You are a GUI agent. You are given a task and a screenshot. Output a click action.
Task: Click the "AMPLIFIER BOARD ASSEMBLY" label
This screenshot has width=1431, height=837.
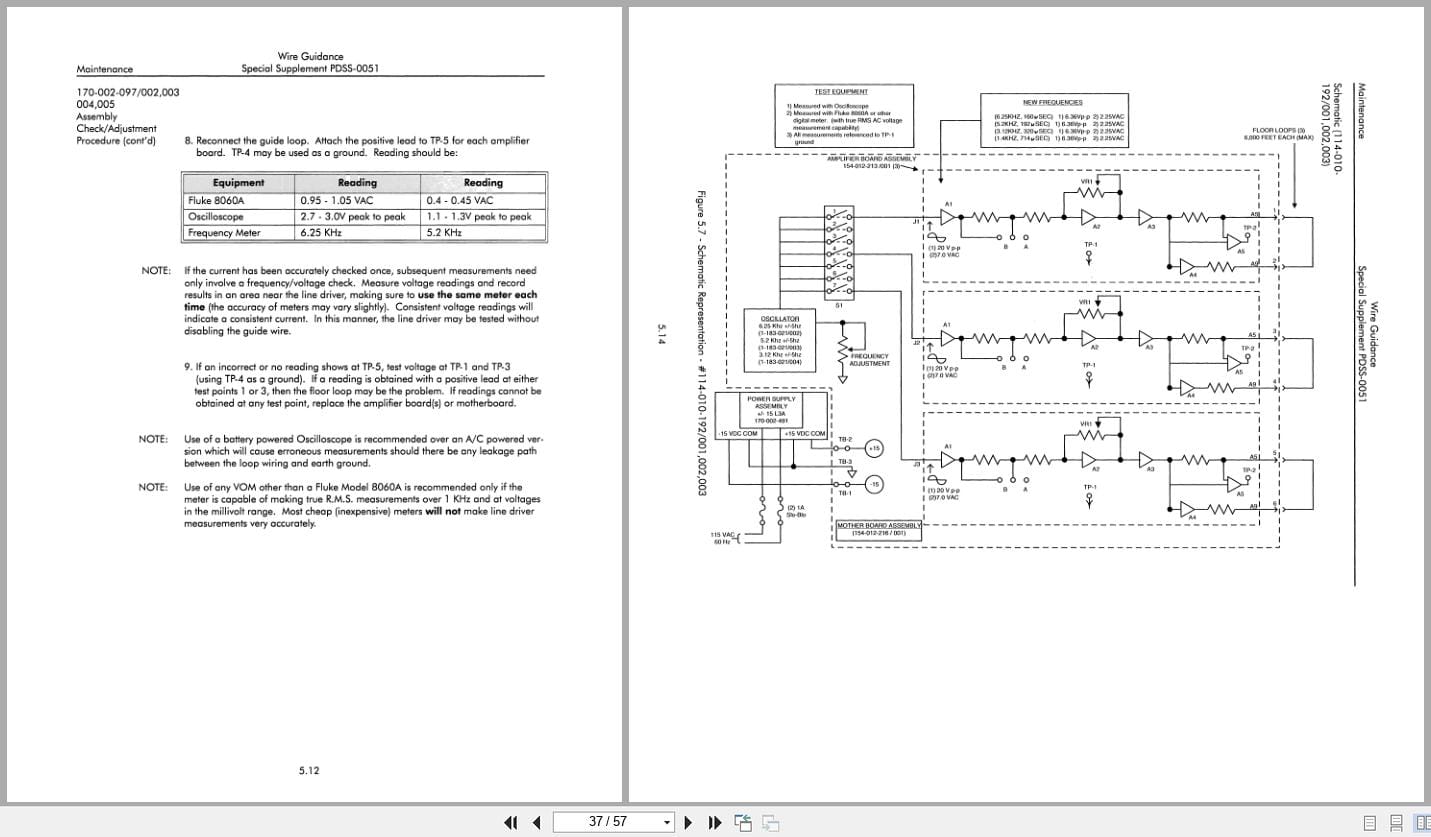point(871,158)
